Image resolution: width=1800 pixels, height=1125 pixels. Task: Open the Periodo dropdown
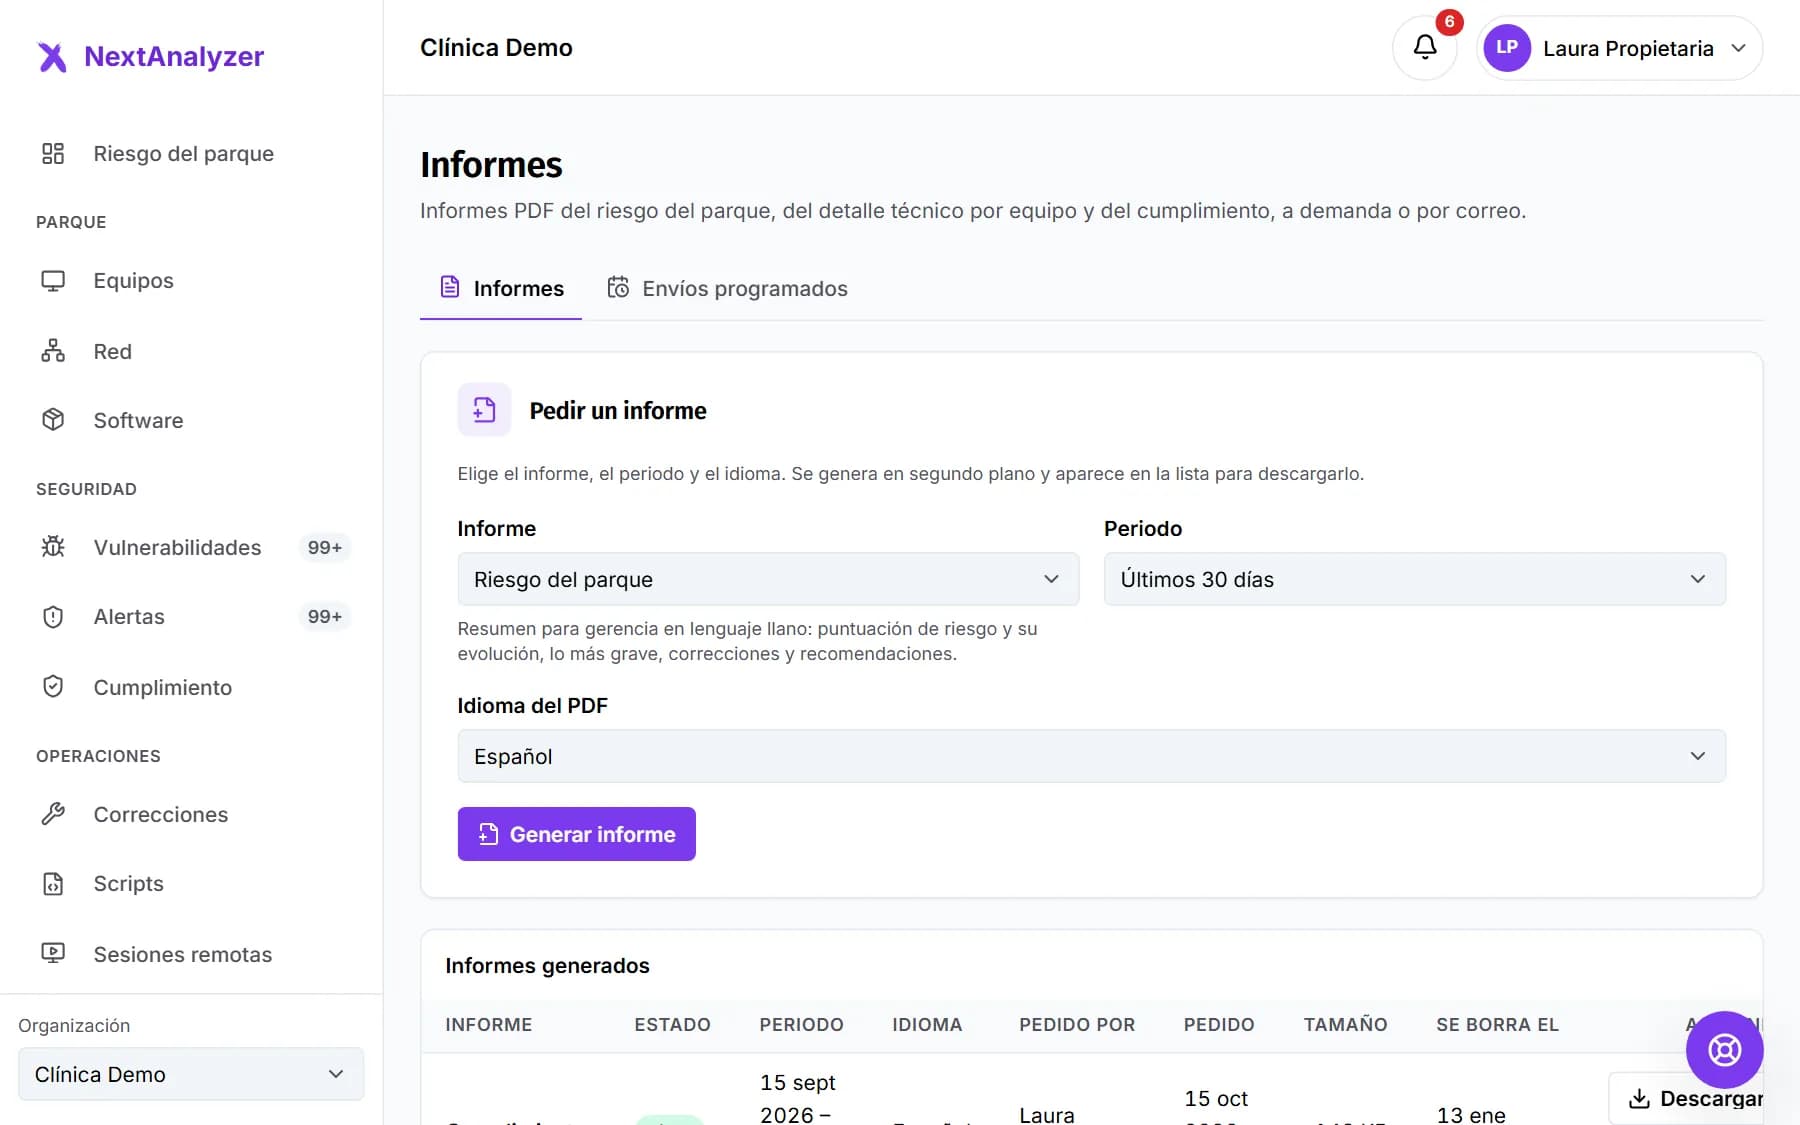point(1414,579)
